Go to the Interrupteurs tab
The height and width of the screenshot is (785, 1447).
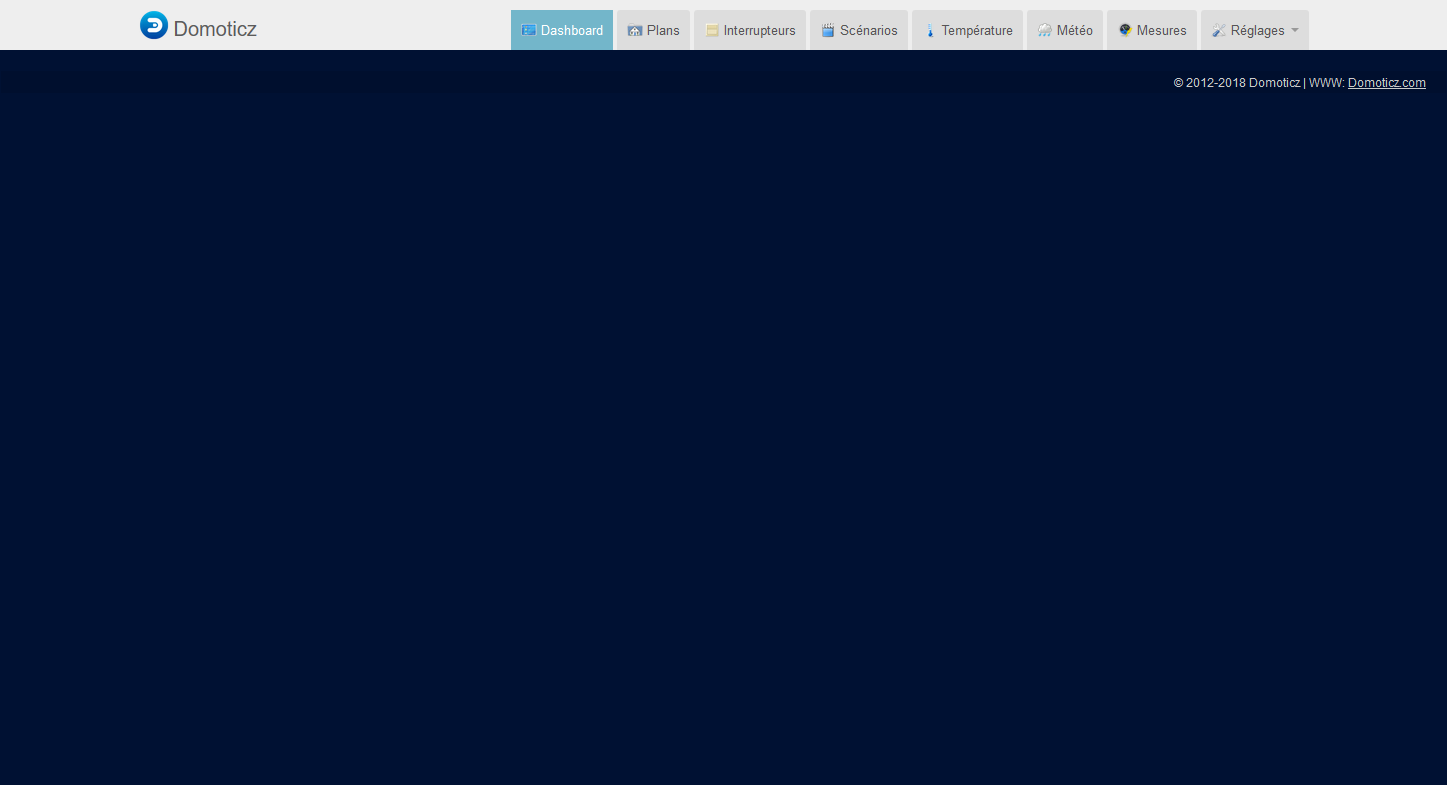click(x=750, y=30)
